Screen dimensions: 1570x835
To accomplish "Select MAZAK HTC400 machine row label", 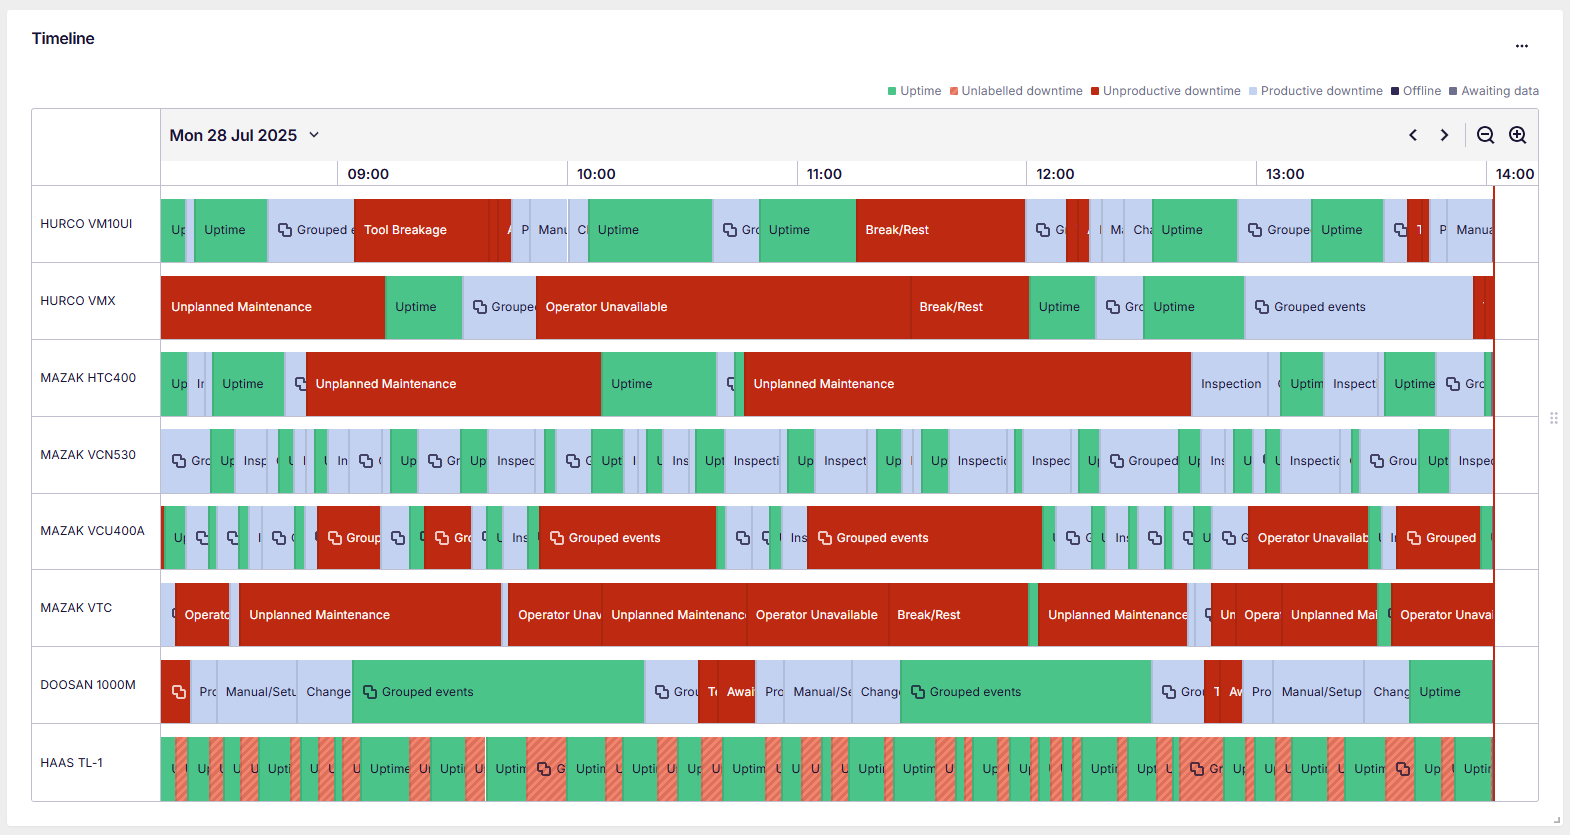I will point(88,378).
